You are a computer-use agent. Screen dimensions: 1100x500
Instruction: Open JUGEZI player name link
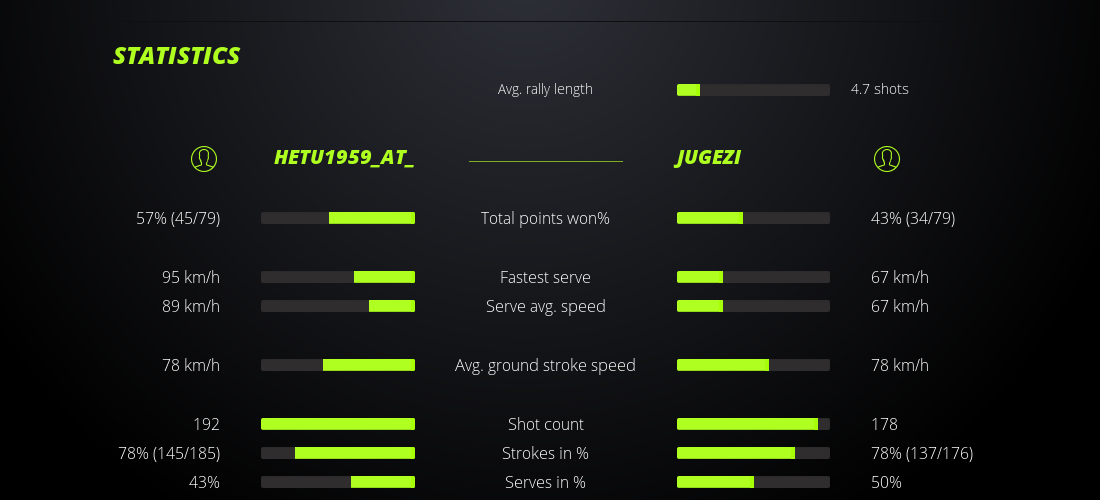(x=708, y=158)
